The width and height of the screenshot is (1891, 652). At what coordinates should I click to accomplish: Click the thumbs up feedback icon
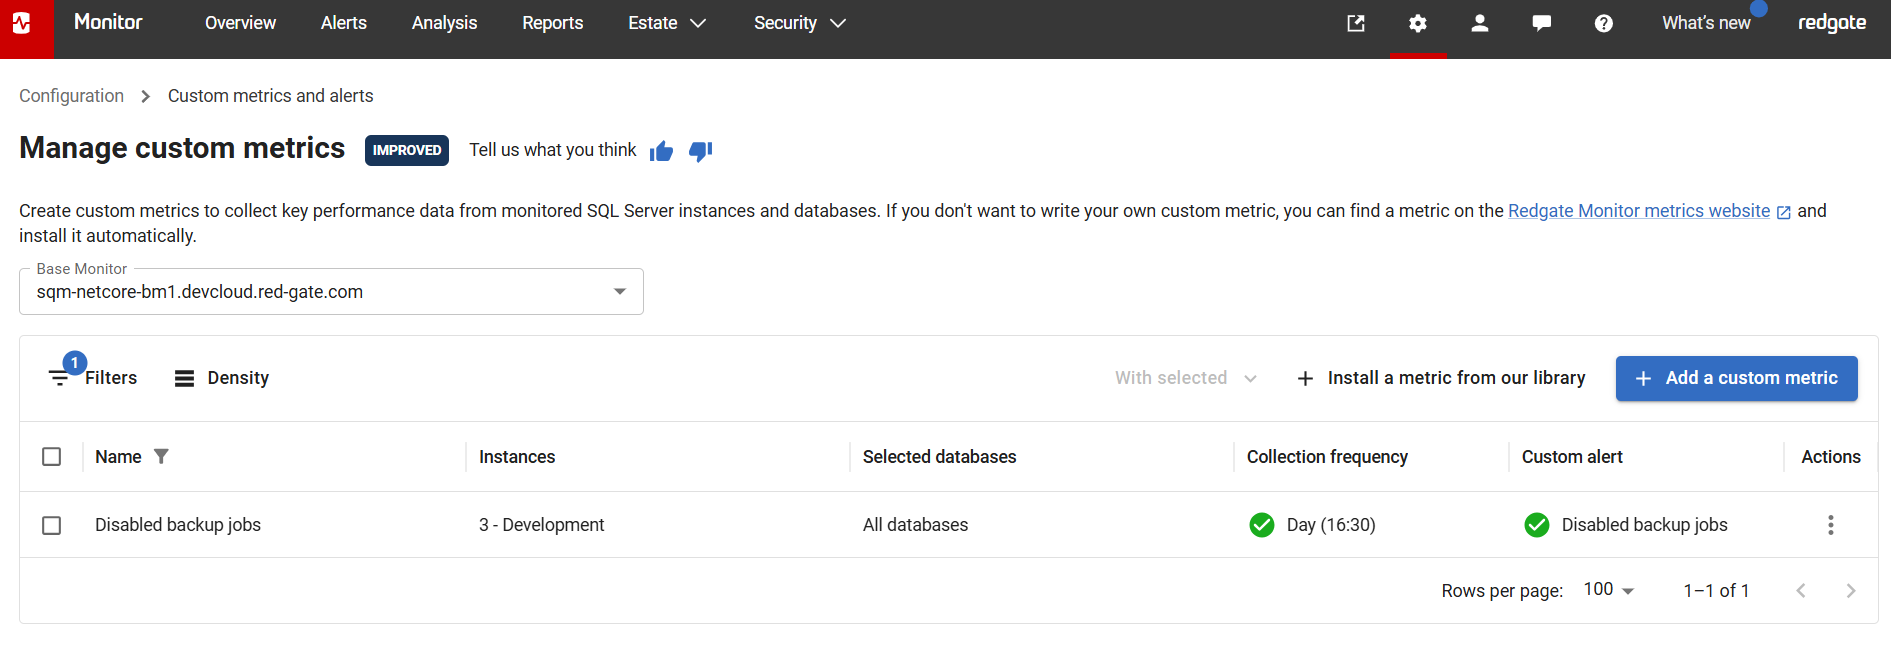click(661, 151)
